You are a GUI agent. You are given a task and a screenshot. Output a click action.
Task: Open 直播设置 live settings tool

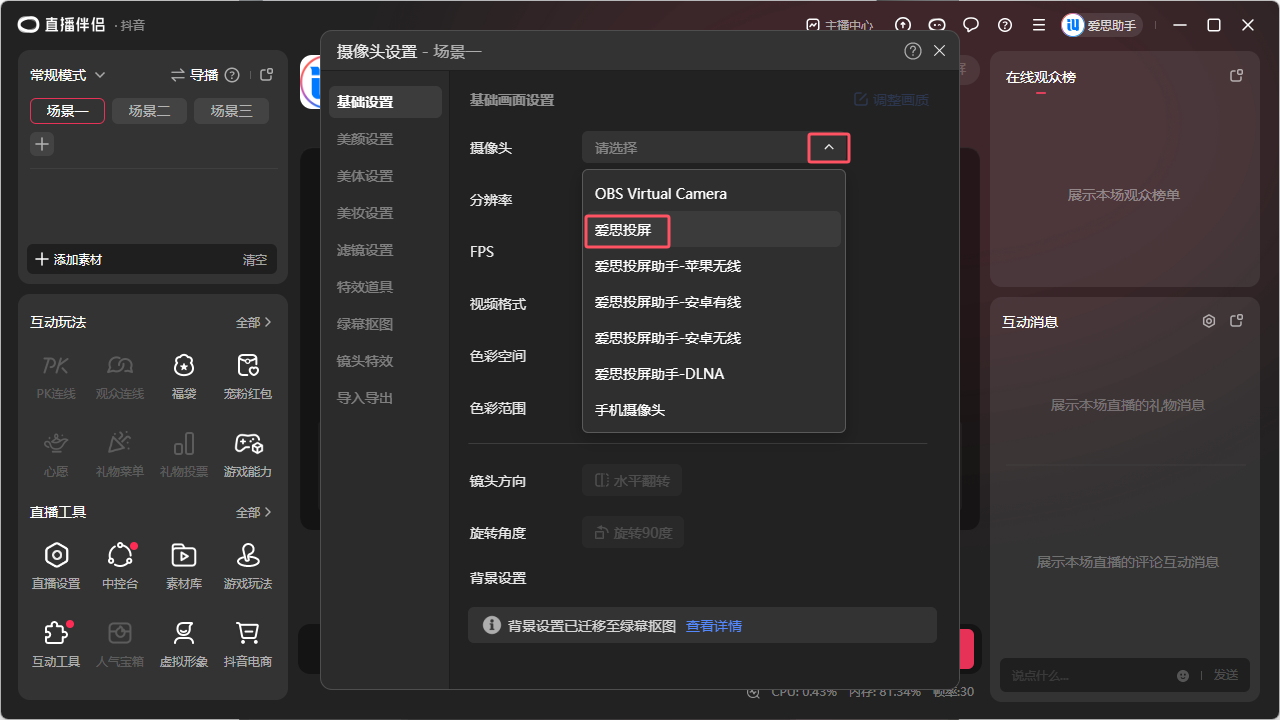56,565
